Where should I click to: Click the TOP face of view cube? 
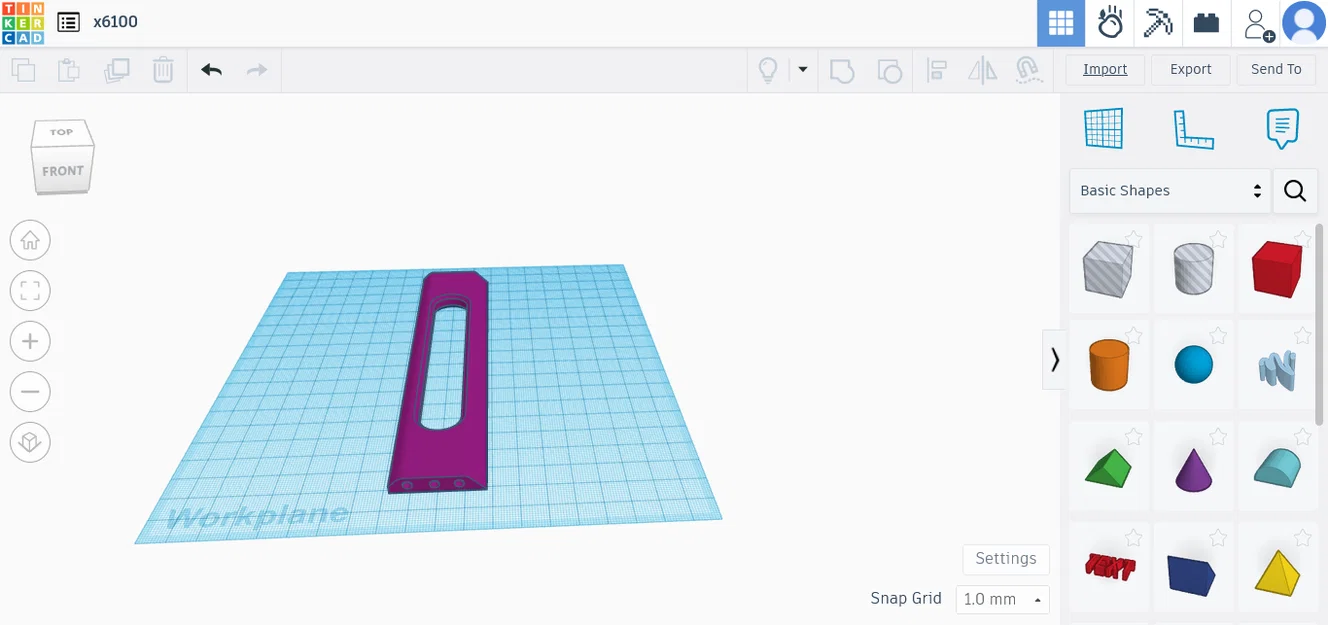(62, 132)
